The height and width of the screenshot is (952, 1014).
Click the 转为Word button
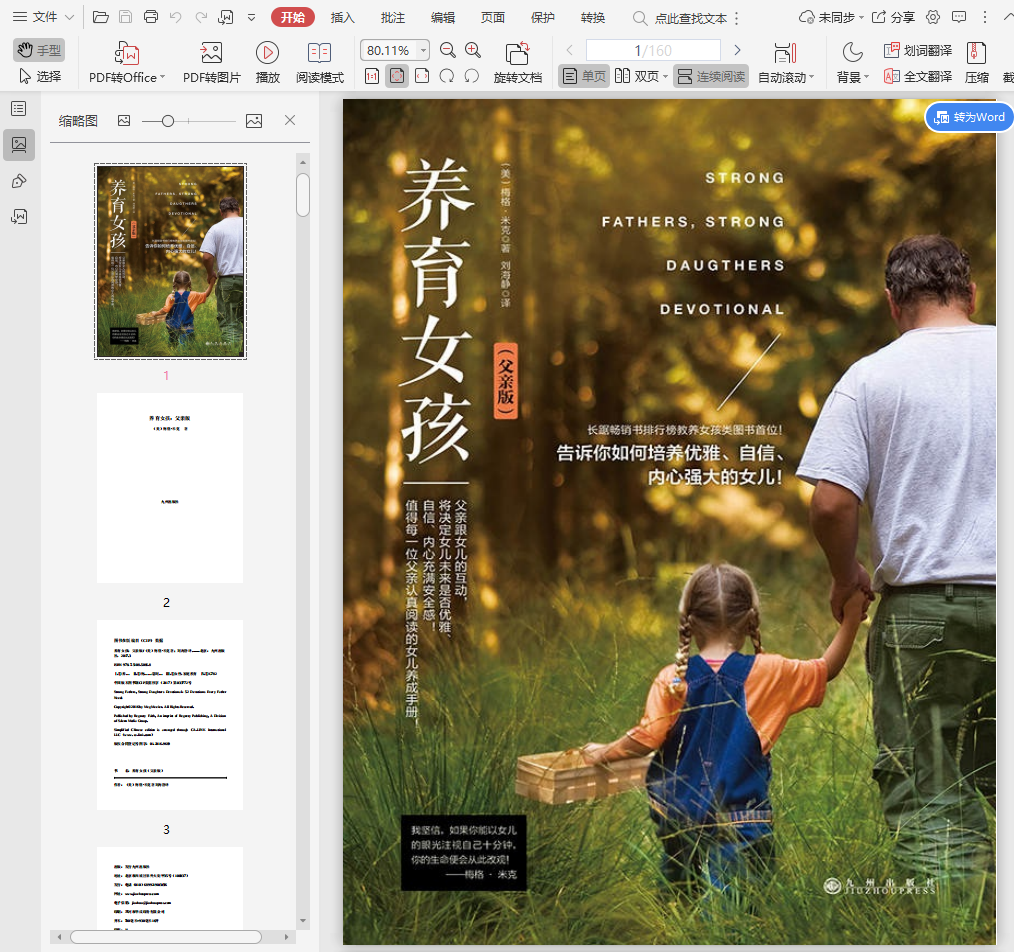(969, 117)
